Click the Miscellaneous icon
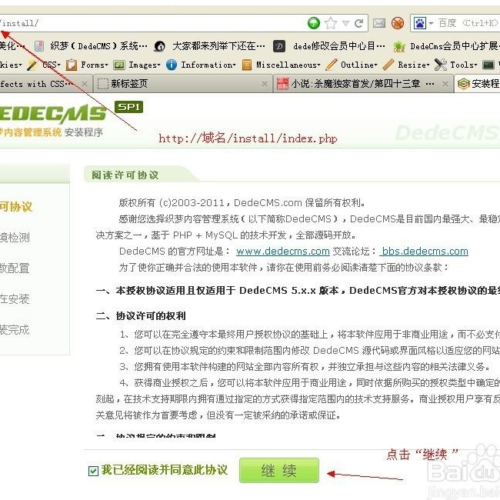Viewport: 500px width, 500px height. pos(247,65)
